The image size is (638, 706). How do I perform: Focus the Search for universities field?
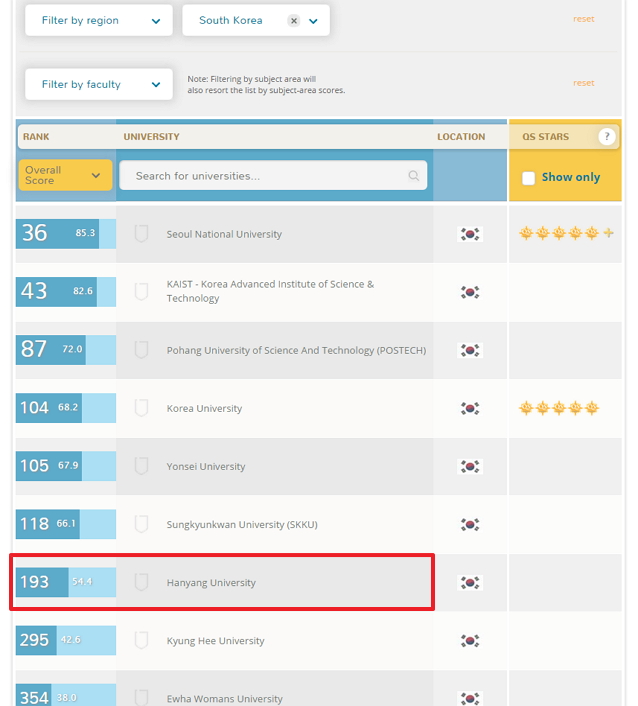pos(273,176)
